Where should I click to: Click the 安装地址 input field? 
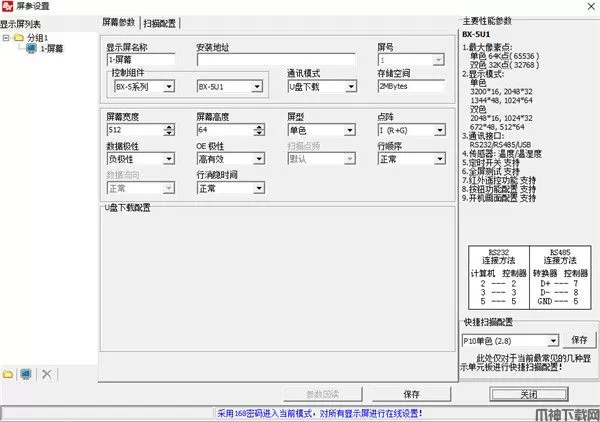tap(276, 60)
